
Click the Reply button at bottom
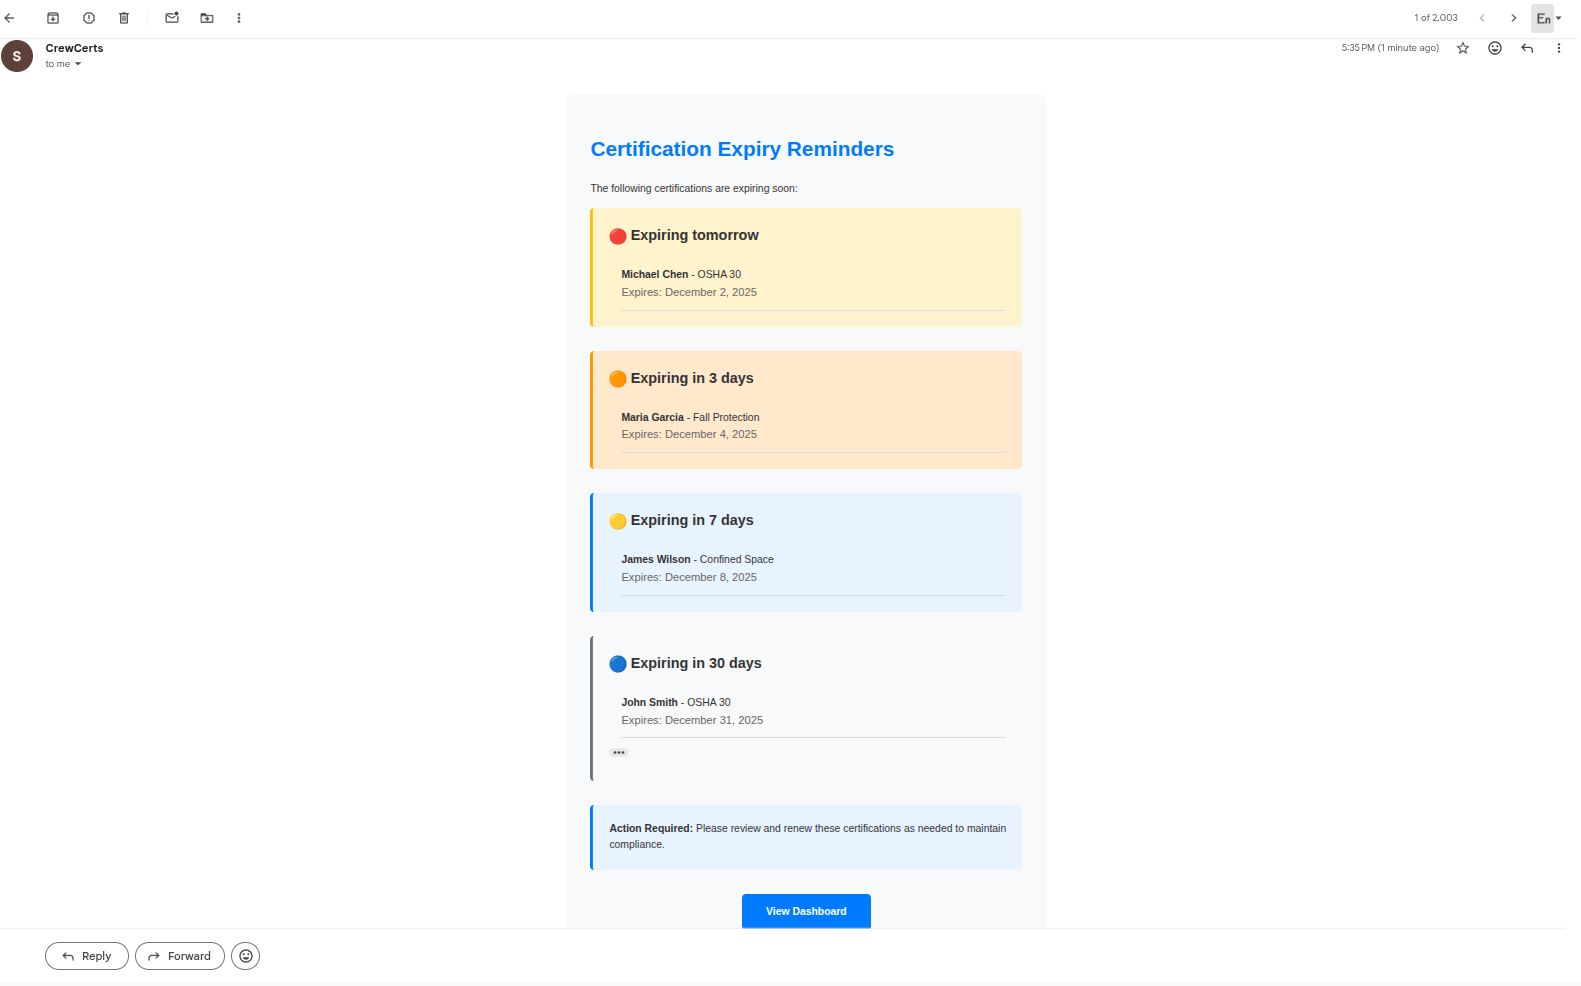point(87,956)
